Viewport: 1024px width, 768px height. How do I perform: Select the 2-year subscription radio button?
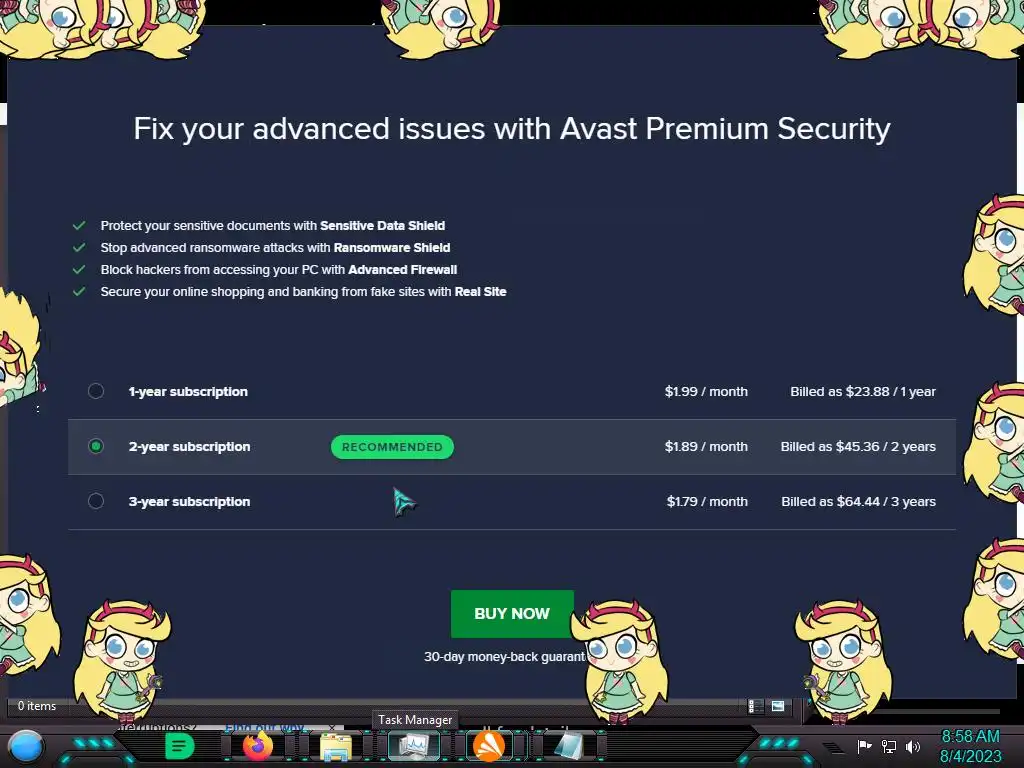click(x=96, y=446)
